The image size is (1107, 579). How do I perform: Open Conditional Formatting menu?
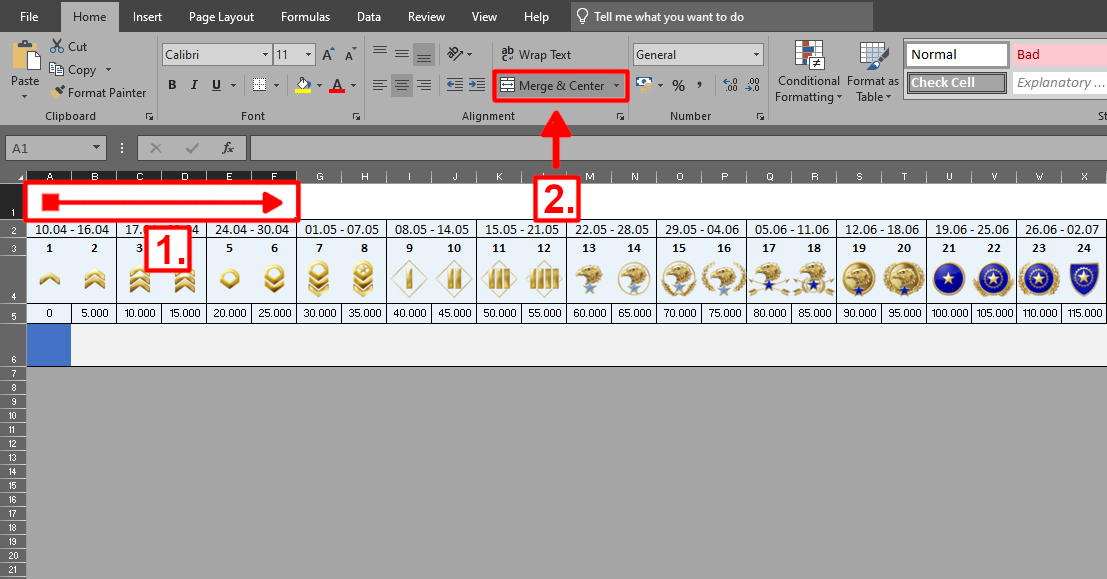point(808,72)
